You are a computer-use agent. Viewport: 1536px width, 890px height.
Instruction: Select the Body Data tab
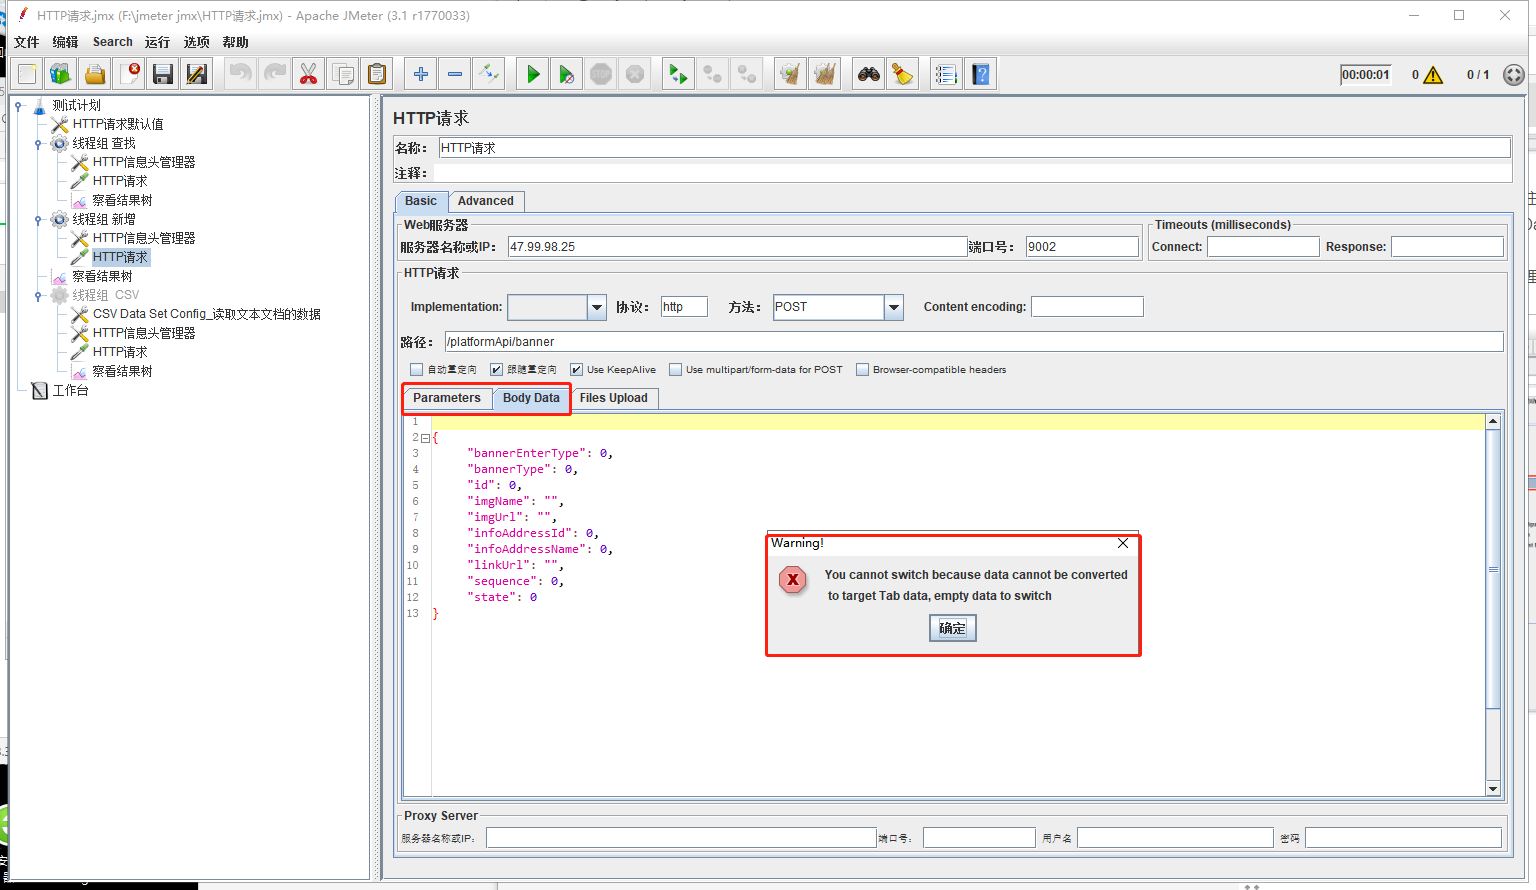[531, 398]
